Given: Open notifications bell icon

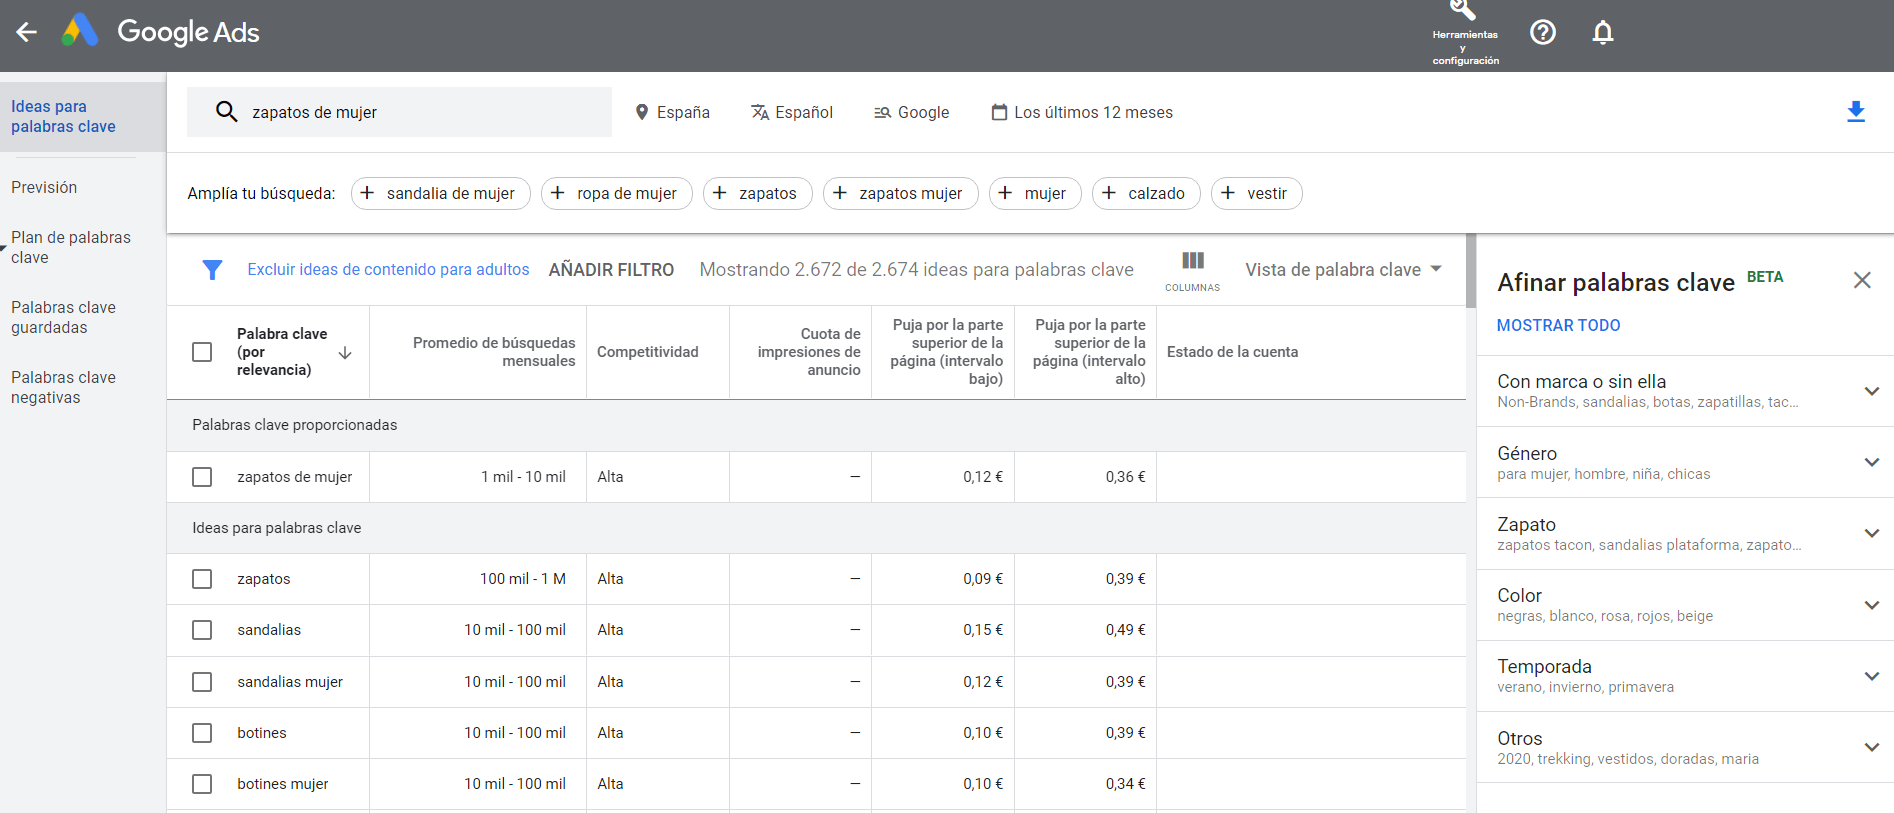Looking at the screenshot, I should tap(1603, 32).
